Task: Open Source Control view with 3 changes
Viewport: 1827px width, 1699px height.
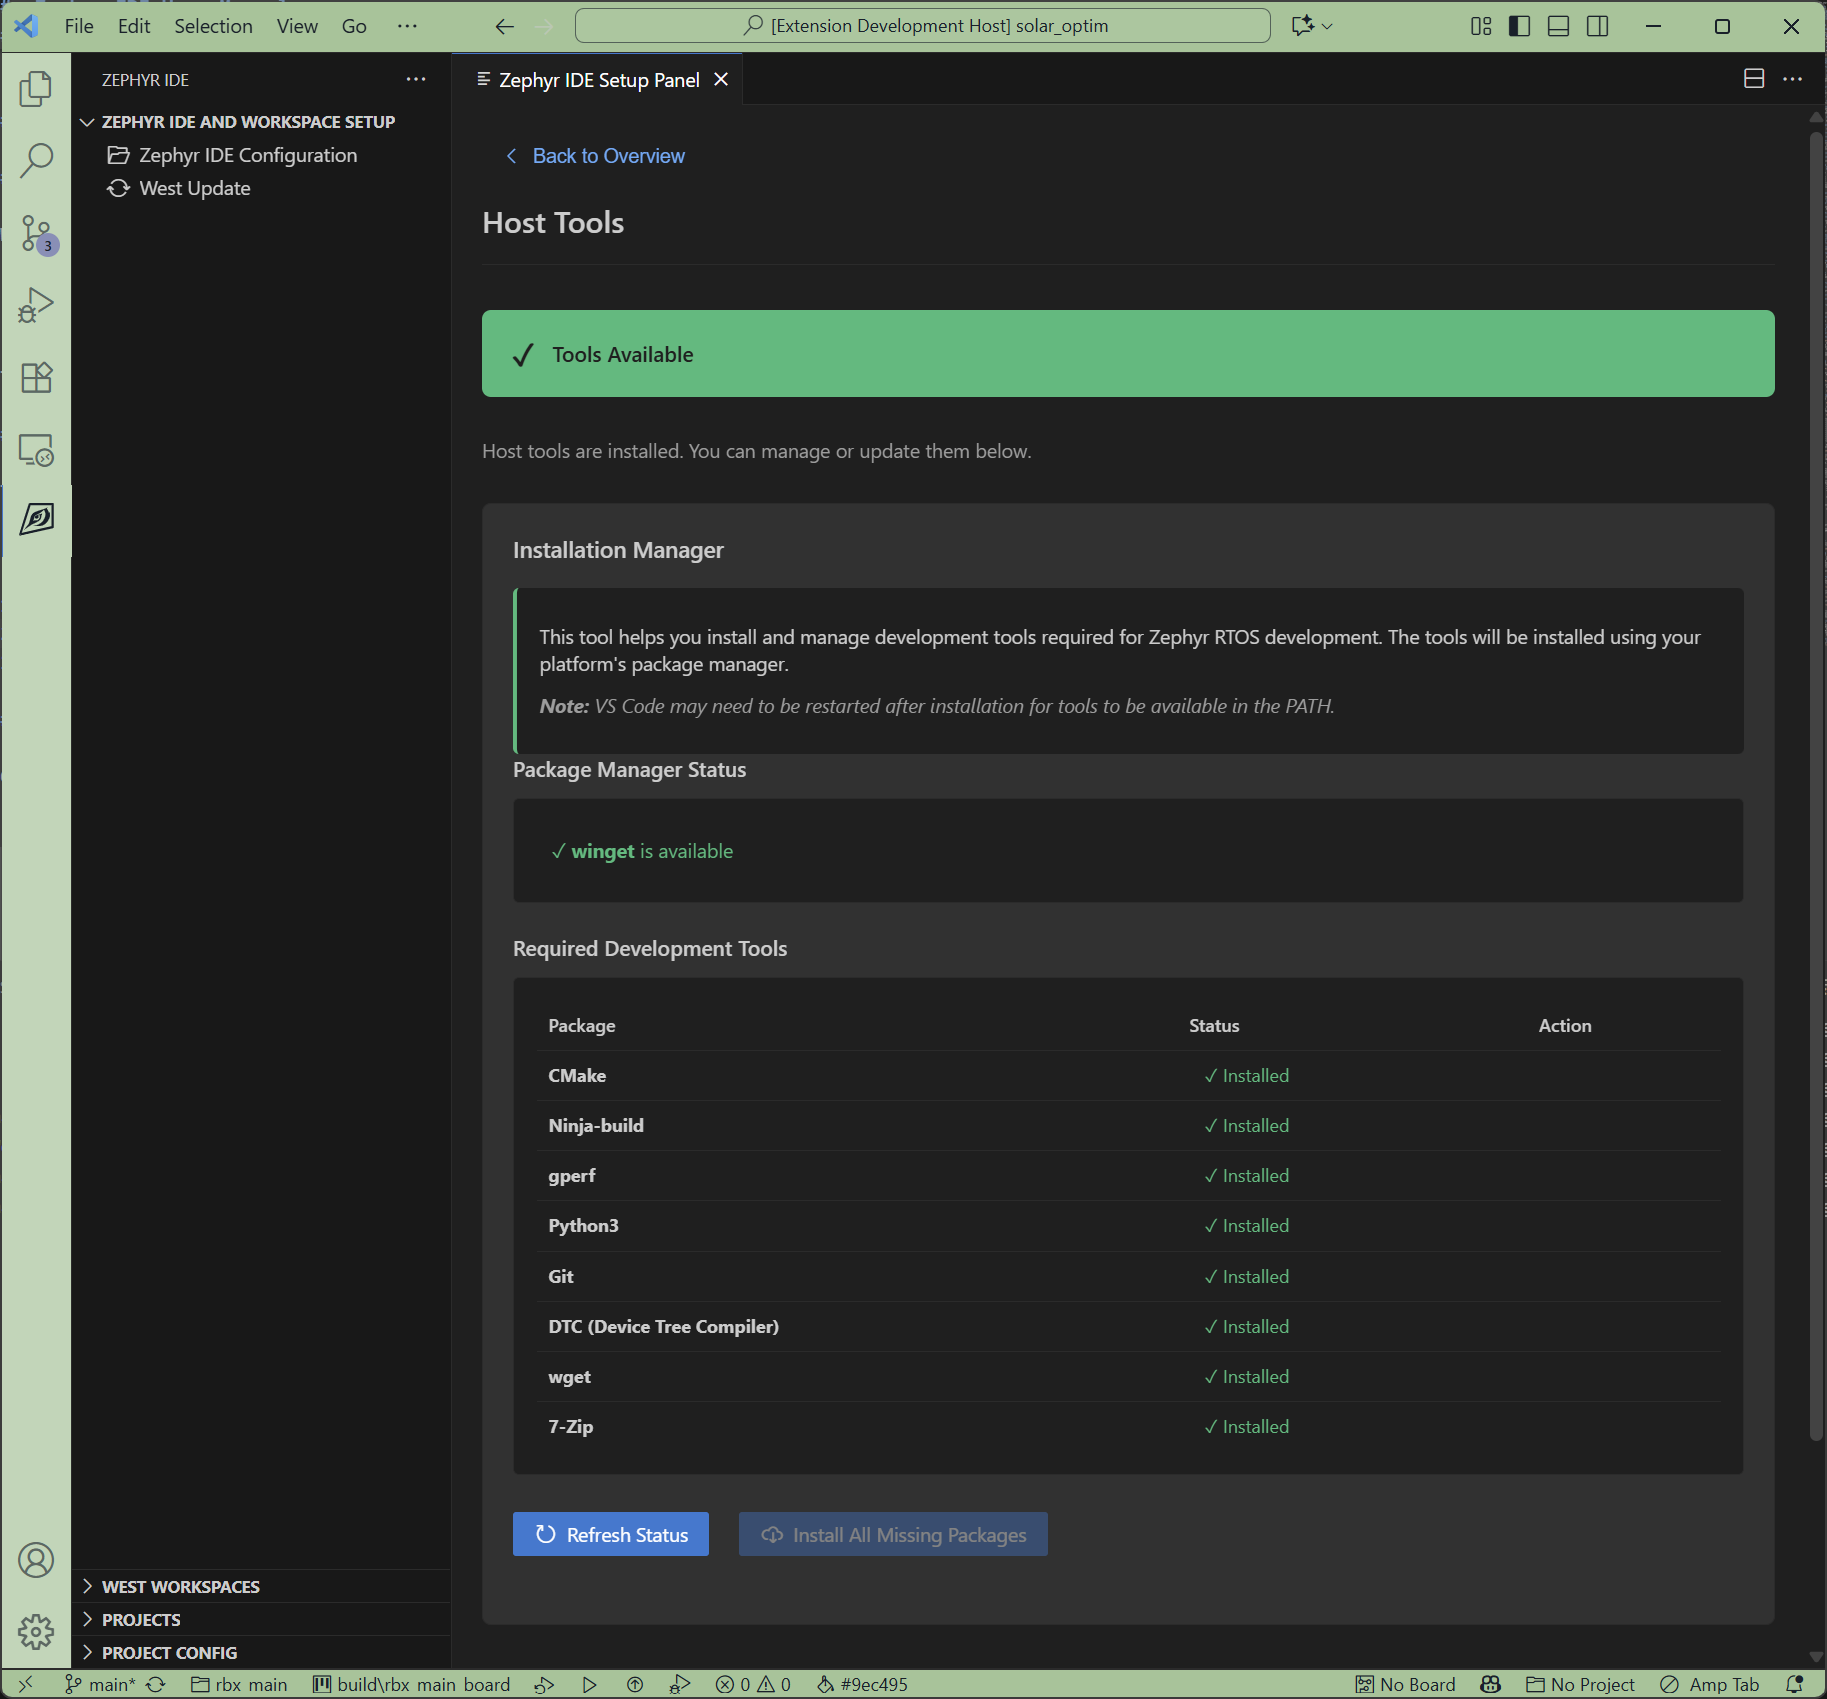Action: click(x=36, y=233)
